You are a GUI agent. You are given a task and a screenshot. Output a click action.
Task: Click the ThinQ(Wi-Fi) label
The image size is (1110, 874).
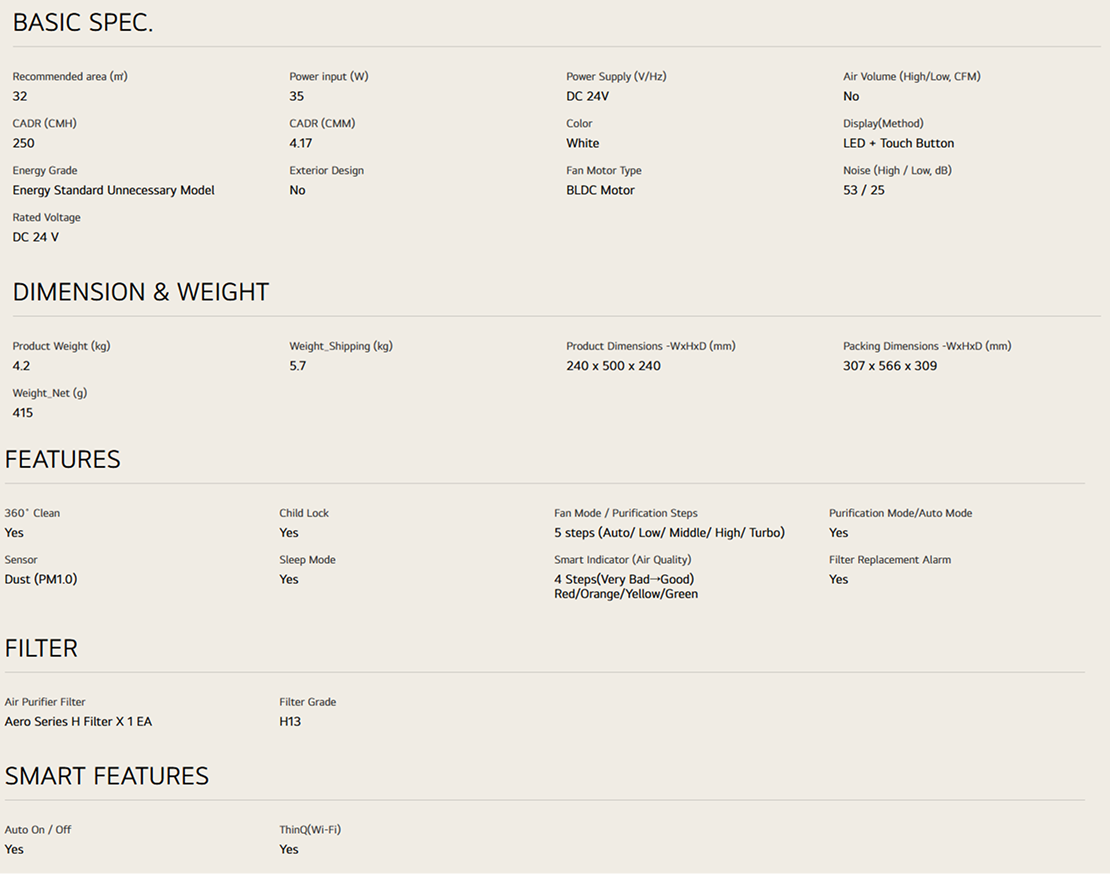pos(310,830)
